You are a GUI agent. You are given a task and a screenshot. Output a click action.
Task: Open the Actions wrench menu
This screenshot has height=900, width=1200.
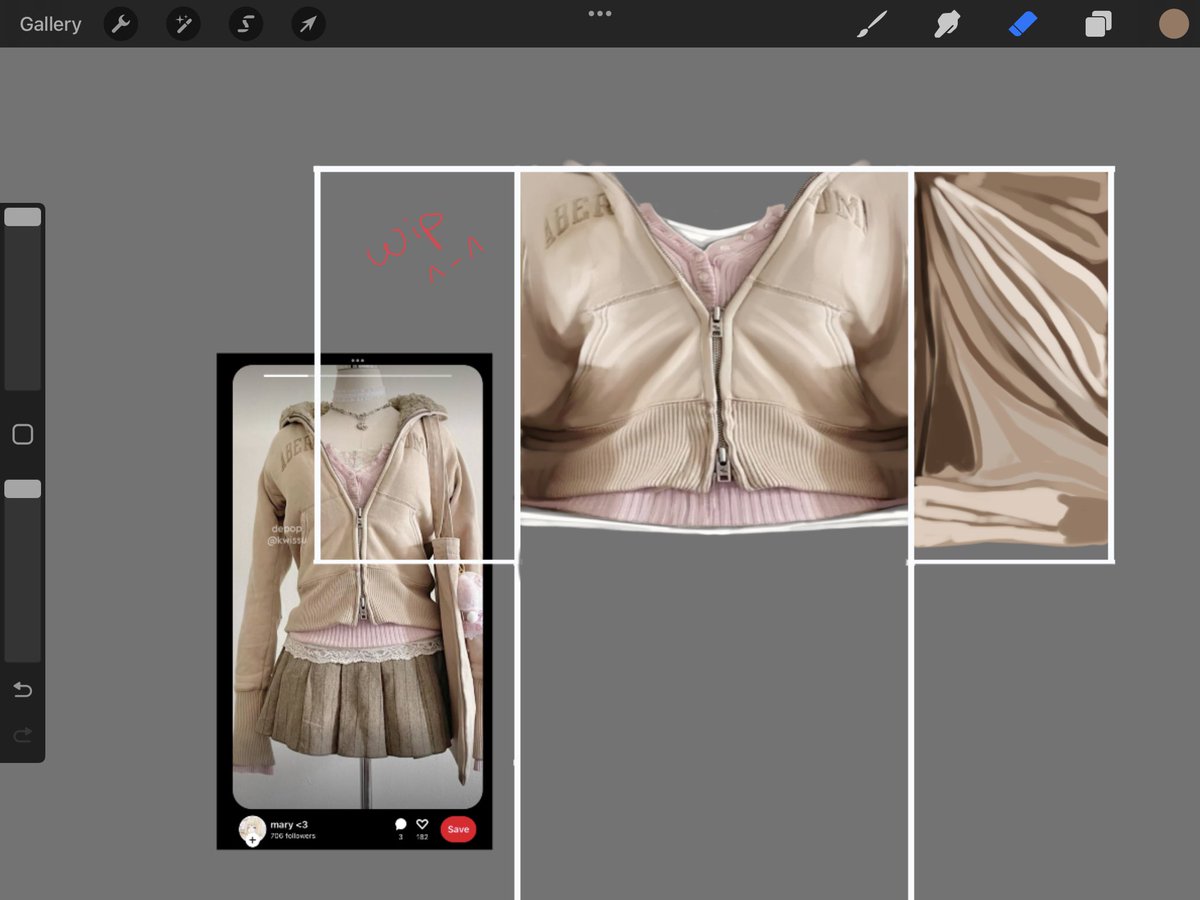click(x=121, y=23)
